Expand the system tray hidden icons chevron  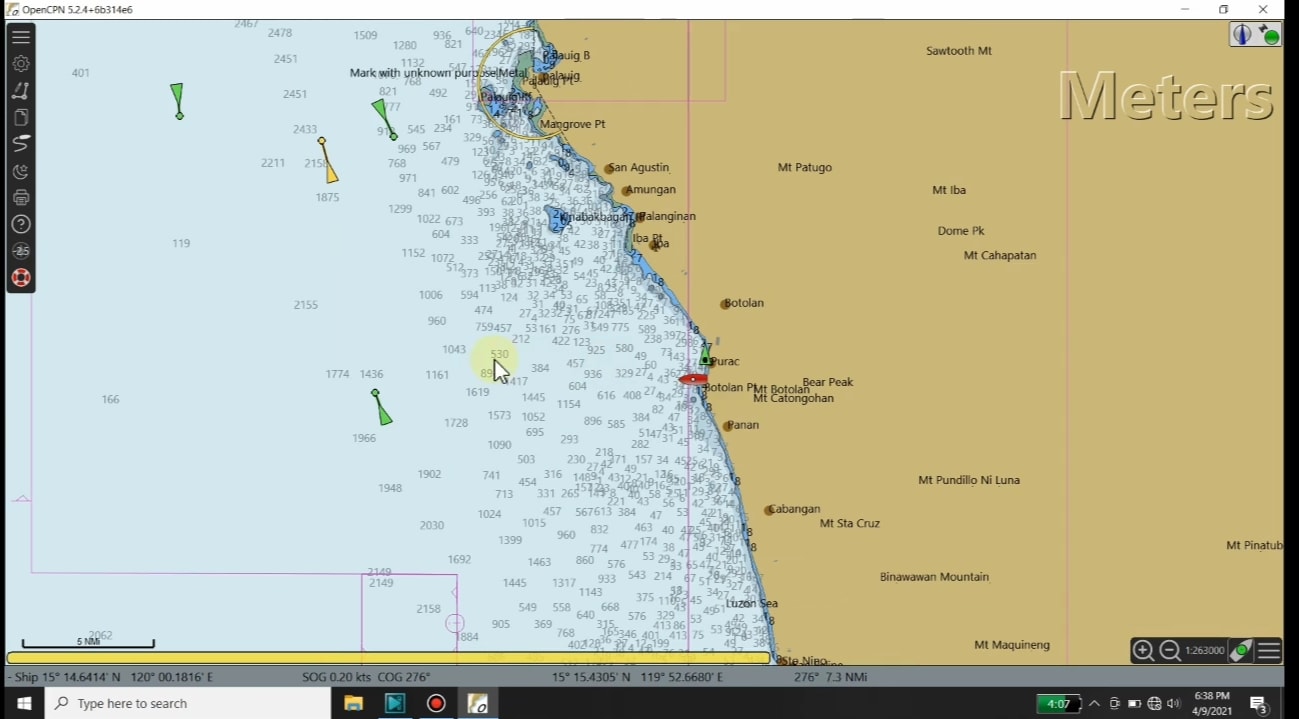pyautogui.click(x=1094, y=703)
